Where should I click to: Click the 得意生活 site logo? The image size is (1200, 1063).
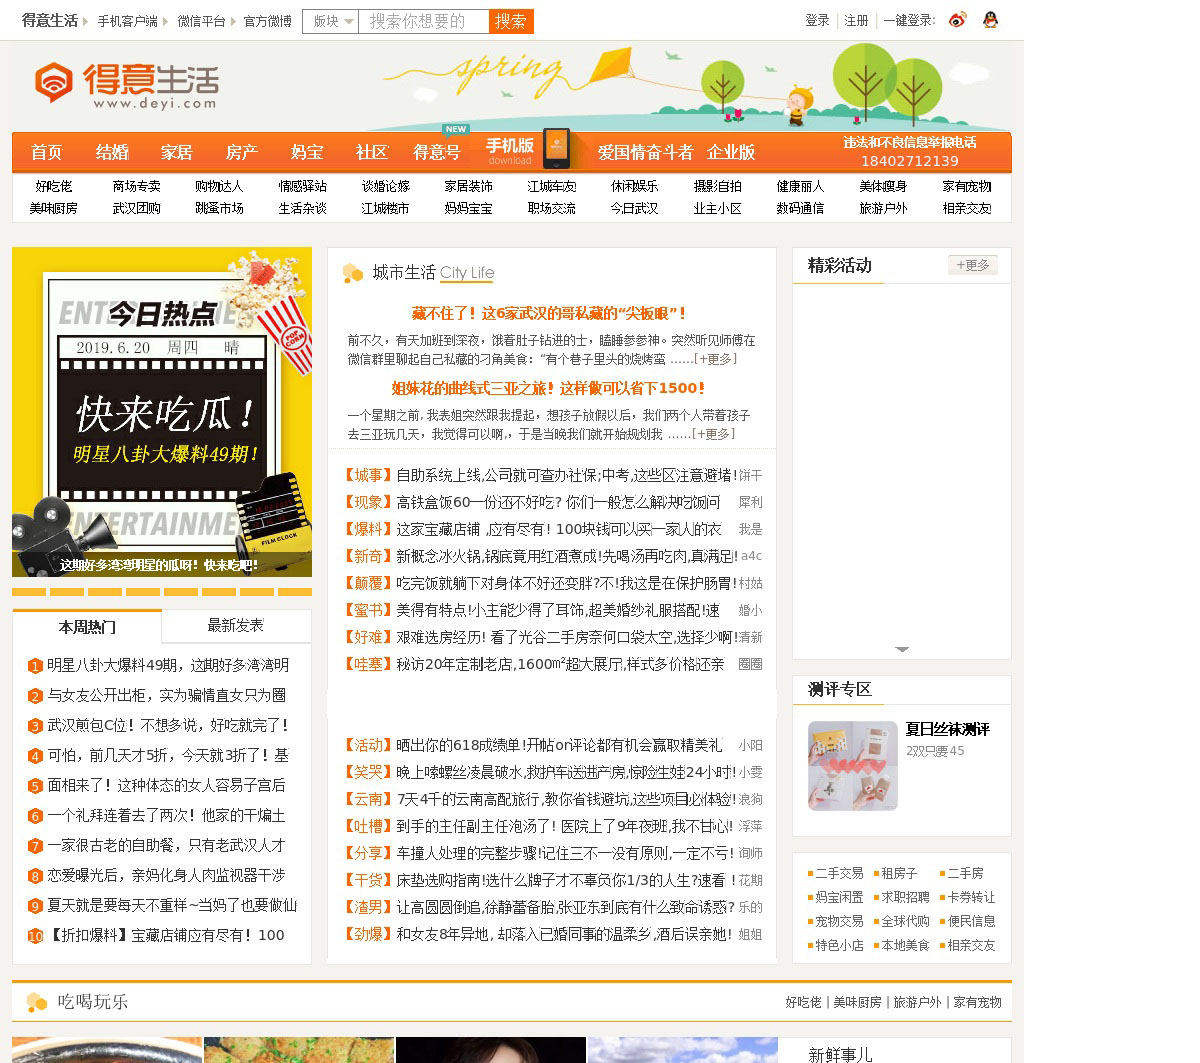coord(126,85)
